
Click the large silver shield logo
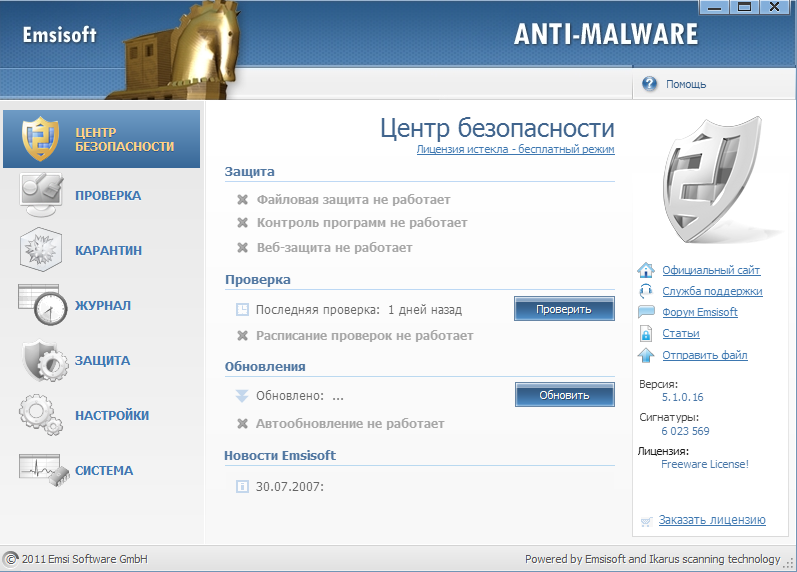click(x=713, y=179)
